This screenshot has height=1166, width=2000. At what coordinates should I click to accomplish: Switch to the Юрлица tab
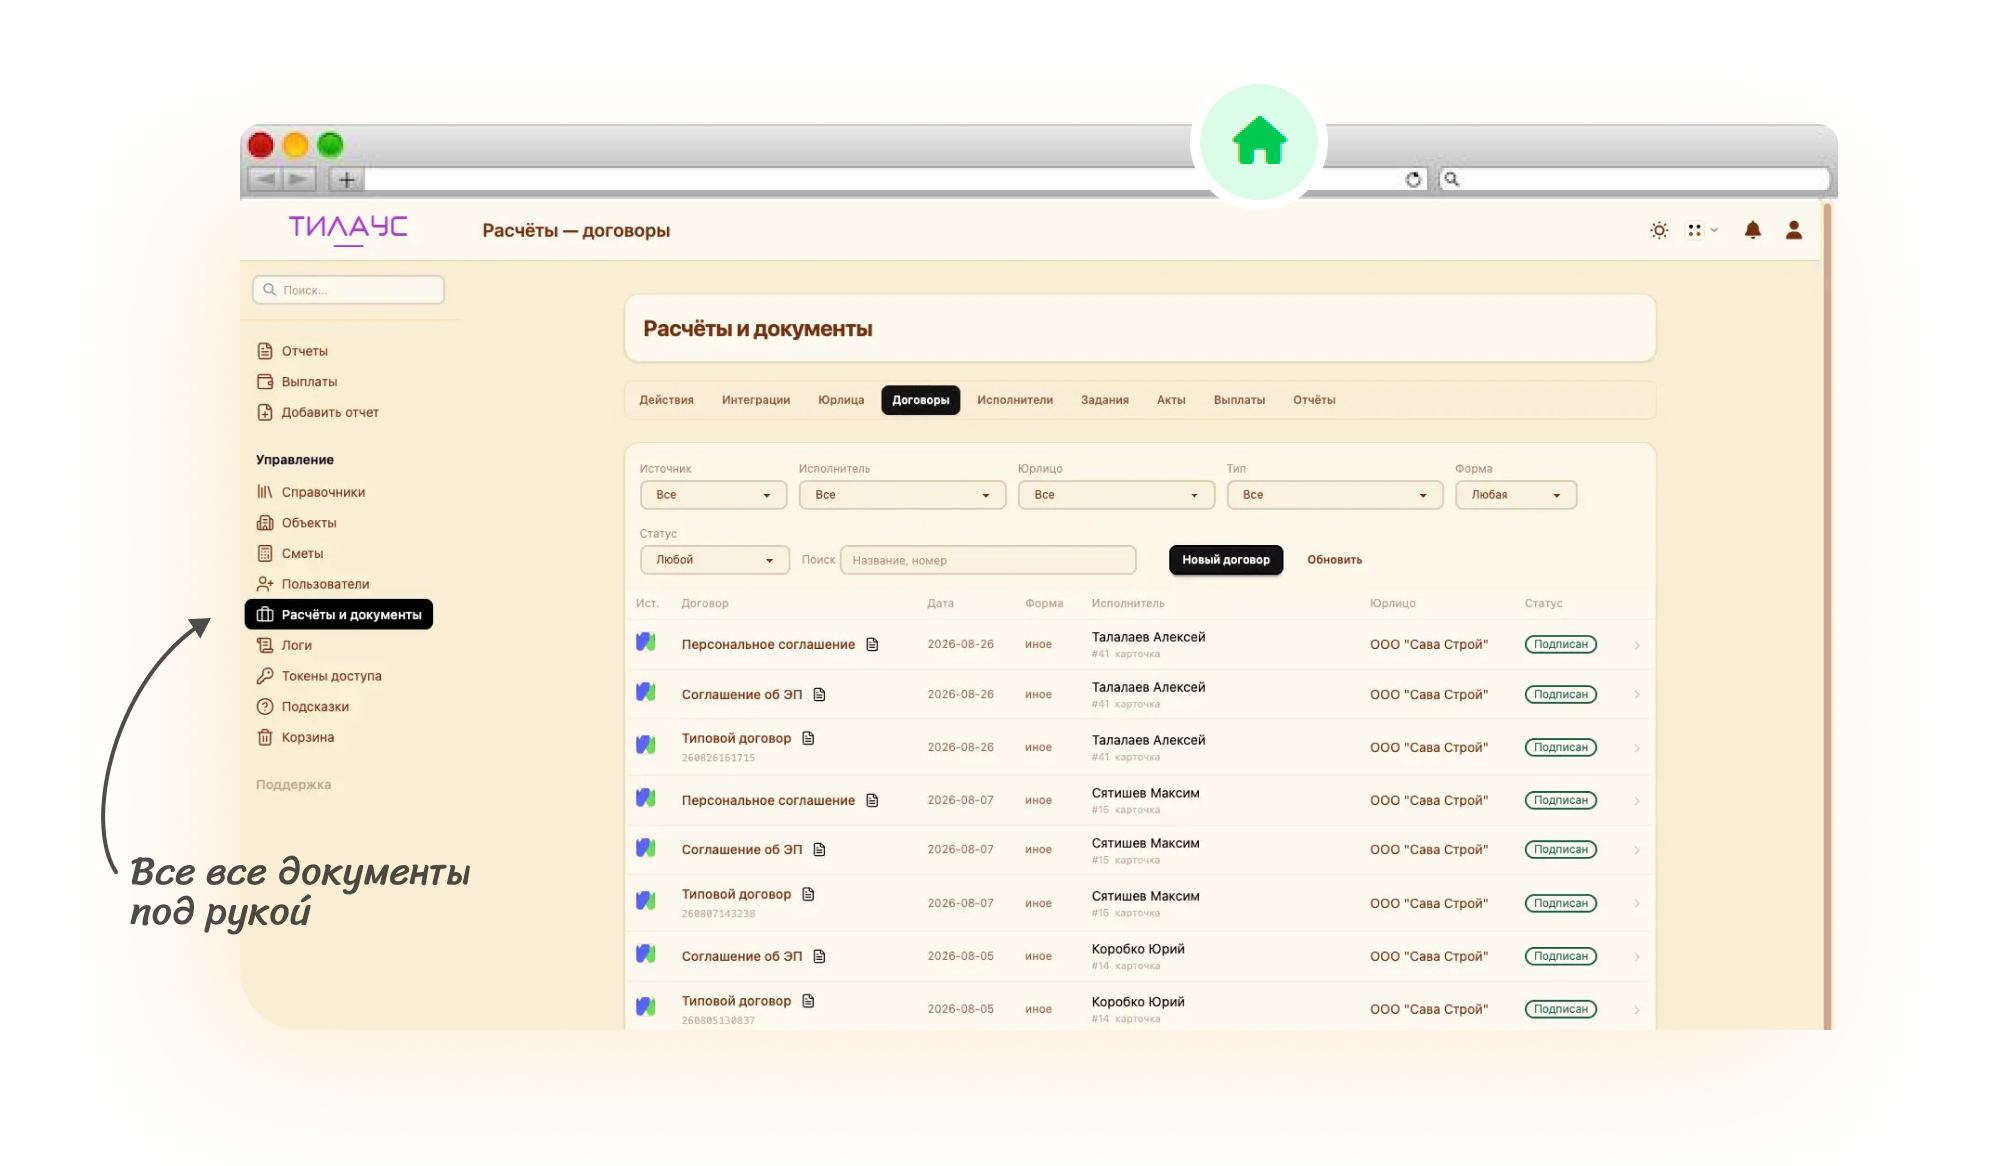tap(841, 400)
